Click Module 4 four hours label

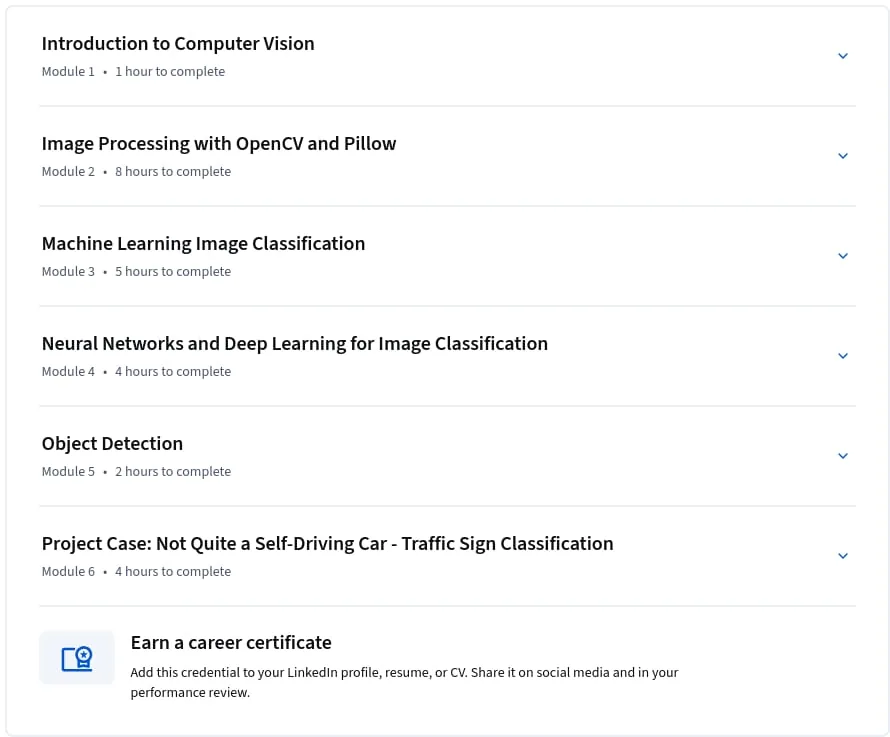pos(136,371)
